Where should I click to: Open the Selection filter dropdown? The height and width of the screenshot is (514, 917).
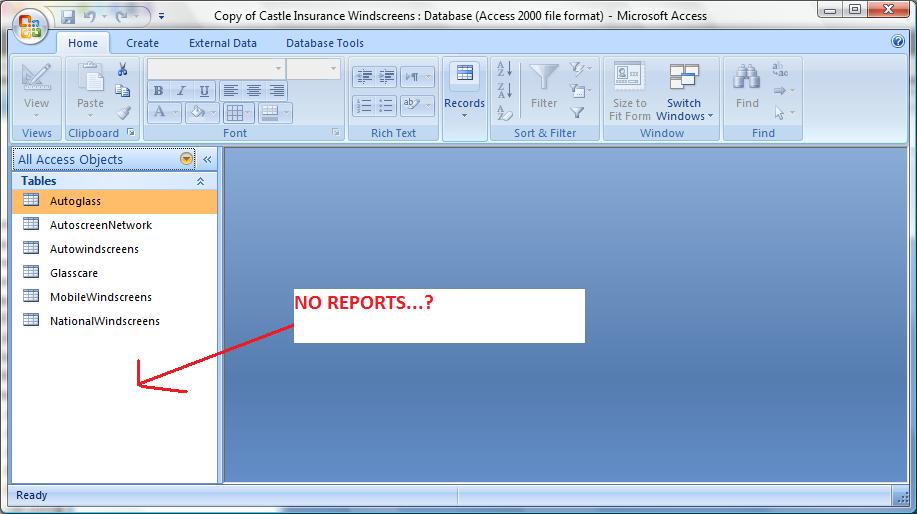(x=580, y=69)
